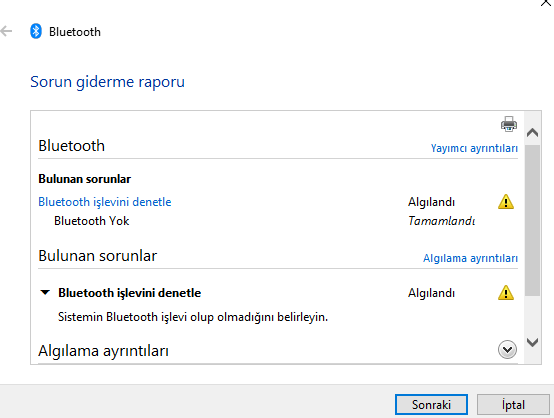
Task: Expand Algılama ayrıntıları with round chevron button
Action: [507, 350]
